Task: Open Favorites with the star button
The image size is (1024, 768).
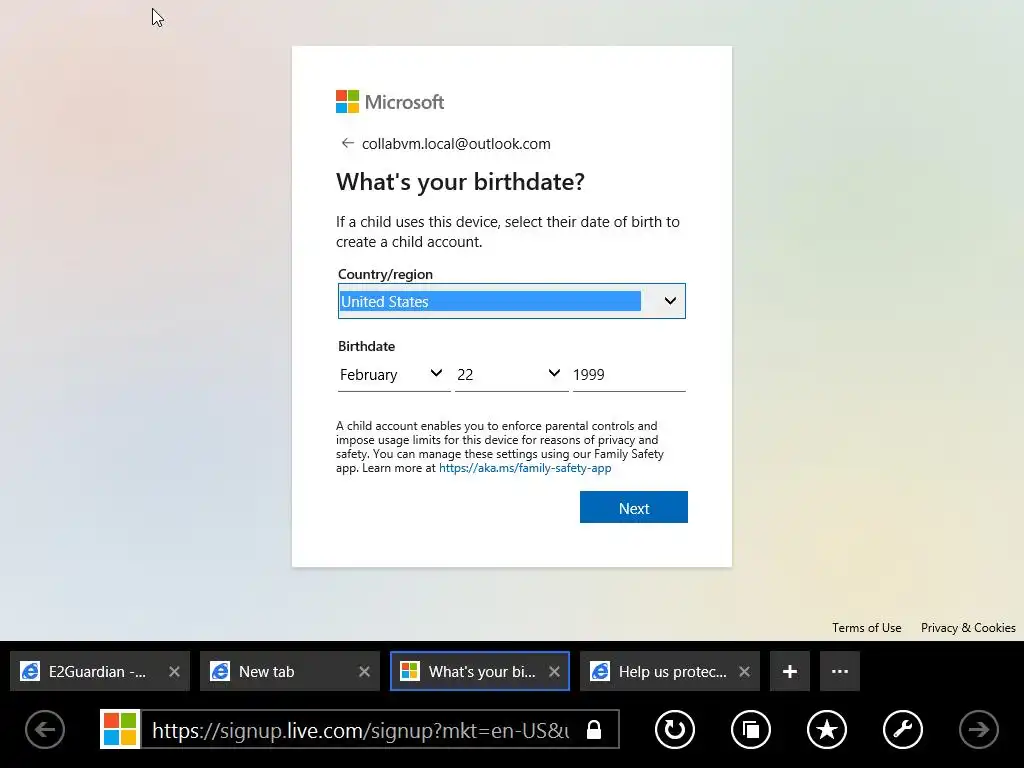Action: (827, 729)
